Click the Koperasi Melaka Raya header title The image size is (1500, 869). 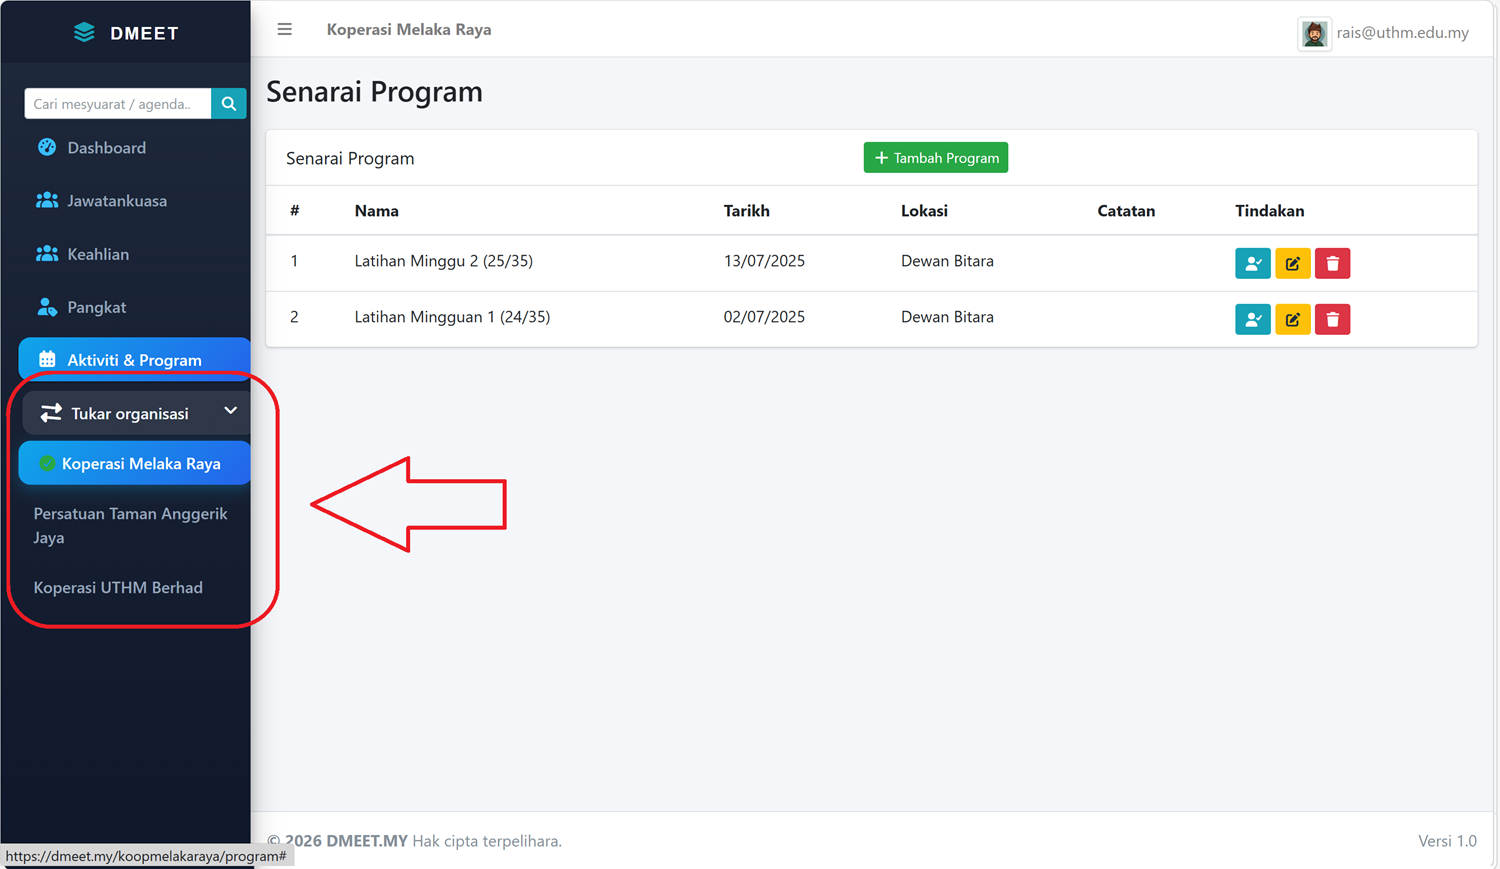tap(409, 30)
